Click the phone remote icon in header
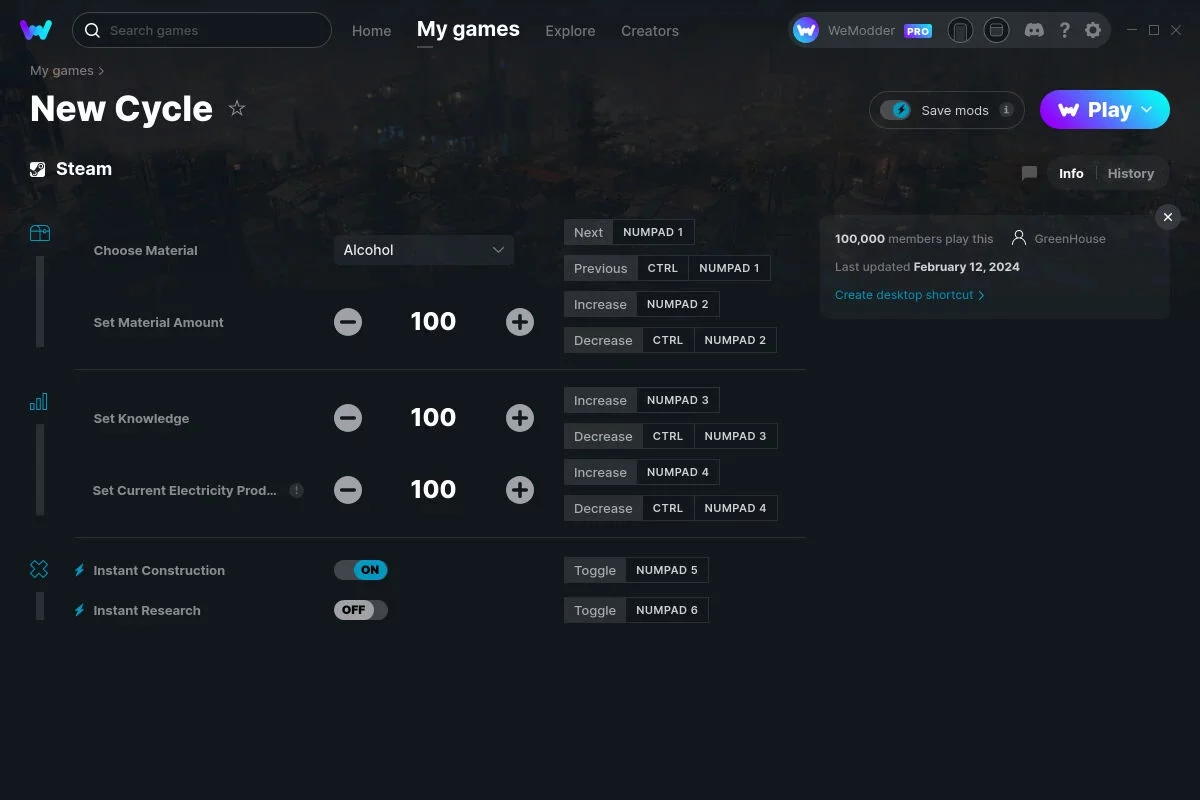The height and width of the screenshot is (800, 1200). pyautogui.click(x=960, y=30)
